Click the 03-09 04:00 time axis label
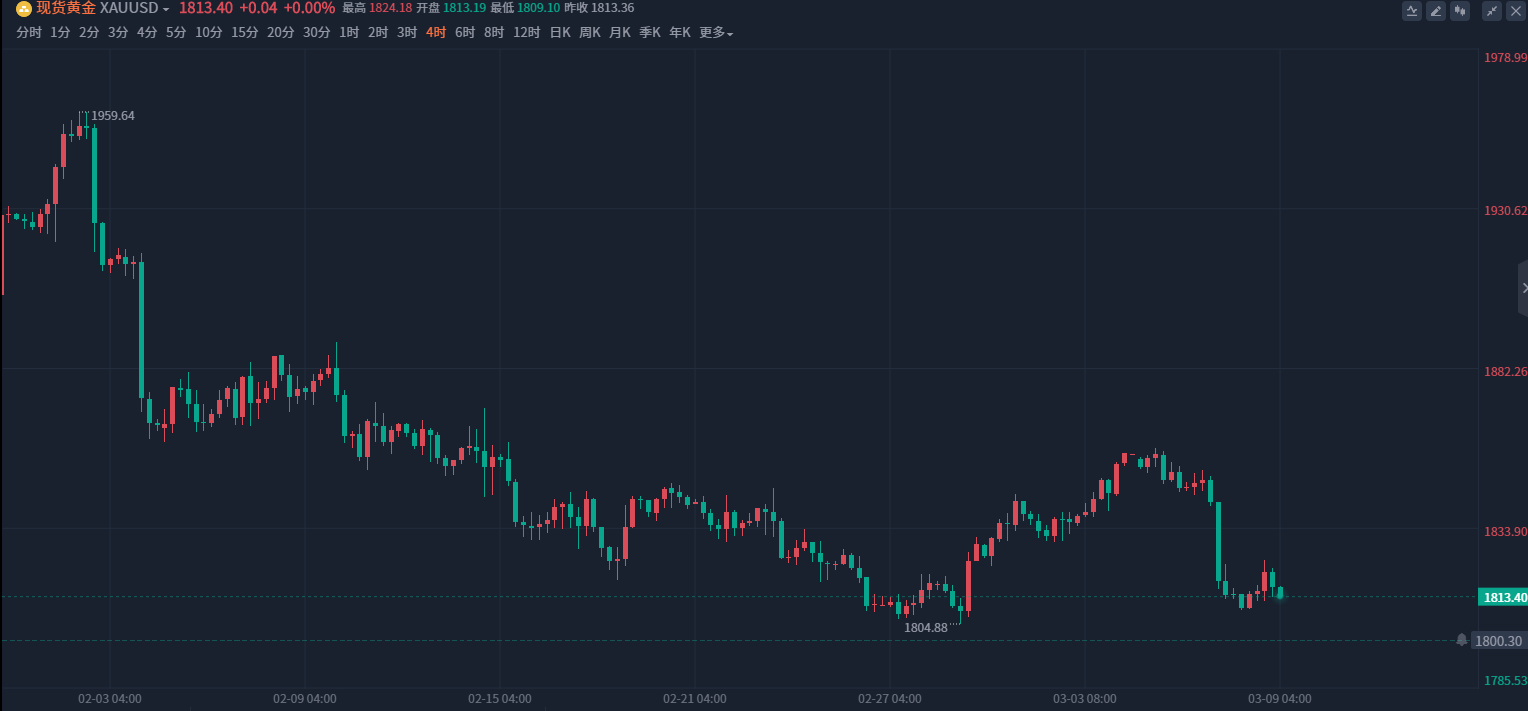1528x711 pixels. [x=1280, y=699]
